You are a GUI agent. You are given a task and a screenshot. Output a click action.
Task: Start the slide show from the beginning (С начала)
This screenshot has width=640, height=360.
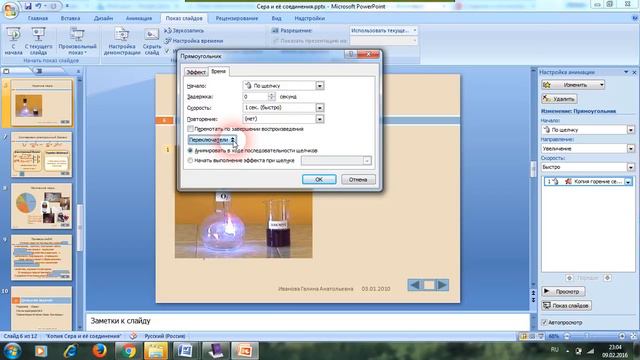click(x=13, y=41)
